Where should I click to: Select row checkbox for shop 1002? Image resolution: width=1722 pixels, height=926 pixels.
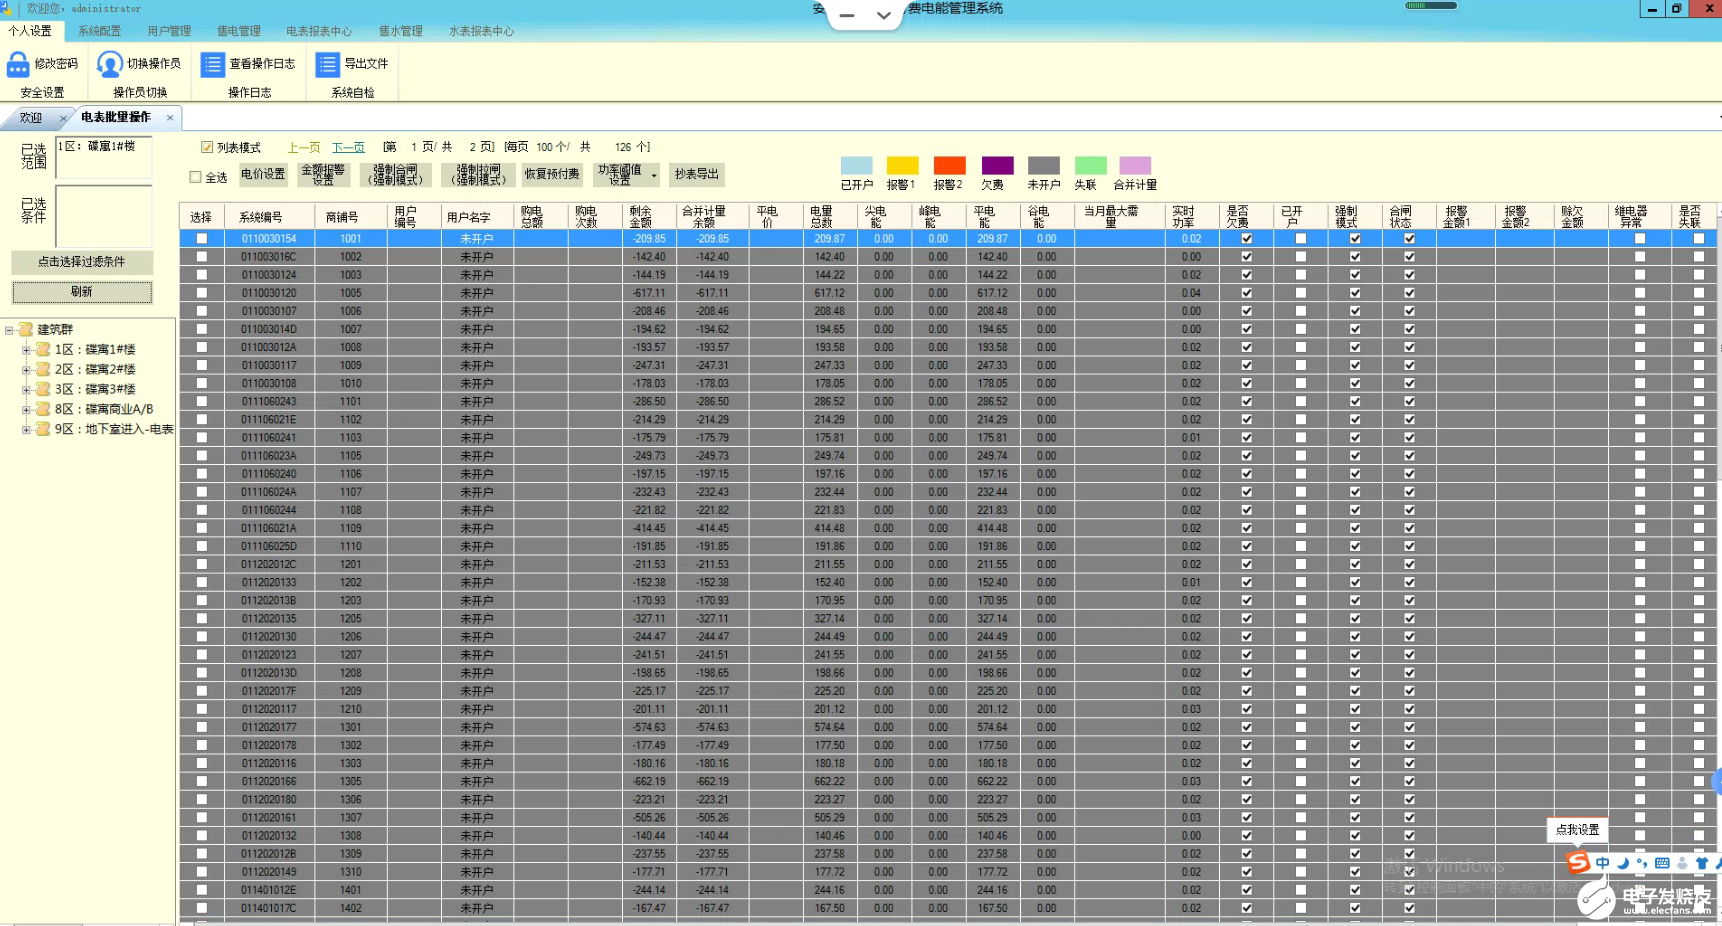pyautogui.click(x=202, y=257)
